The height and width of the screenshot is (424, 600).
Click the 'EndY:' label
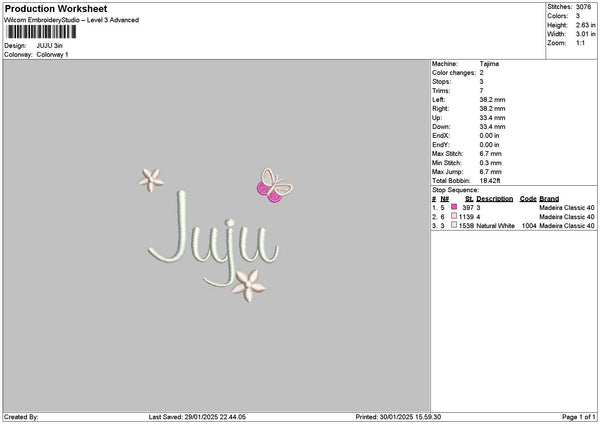pos(441,145)
